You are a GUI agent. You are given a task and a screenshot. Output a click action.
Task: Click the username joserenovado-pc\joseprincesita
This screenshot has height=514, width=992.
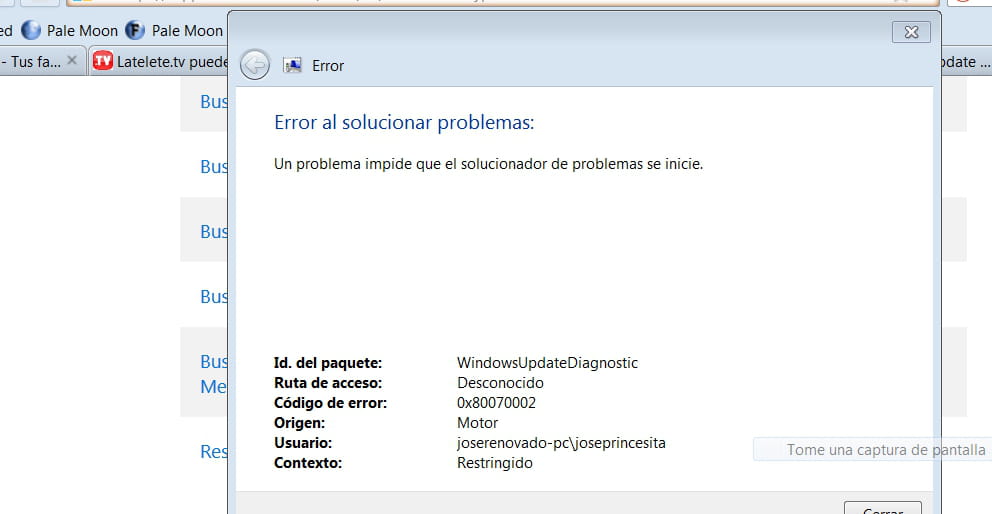click(561, 443)
